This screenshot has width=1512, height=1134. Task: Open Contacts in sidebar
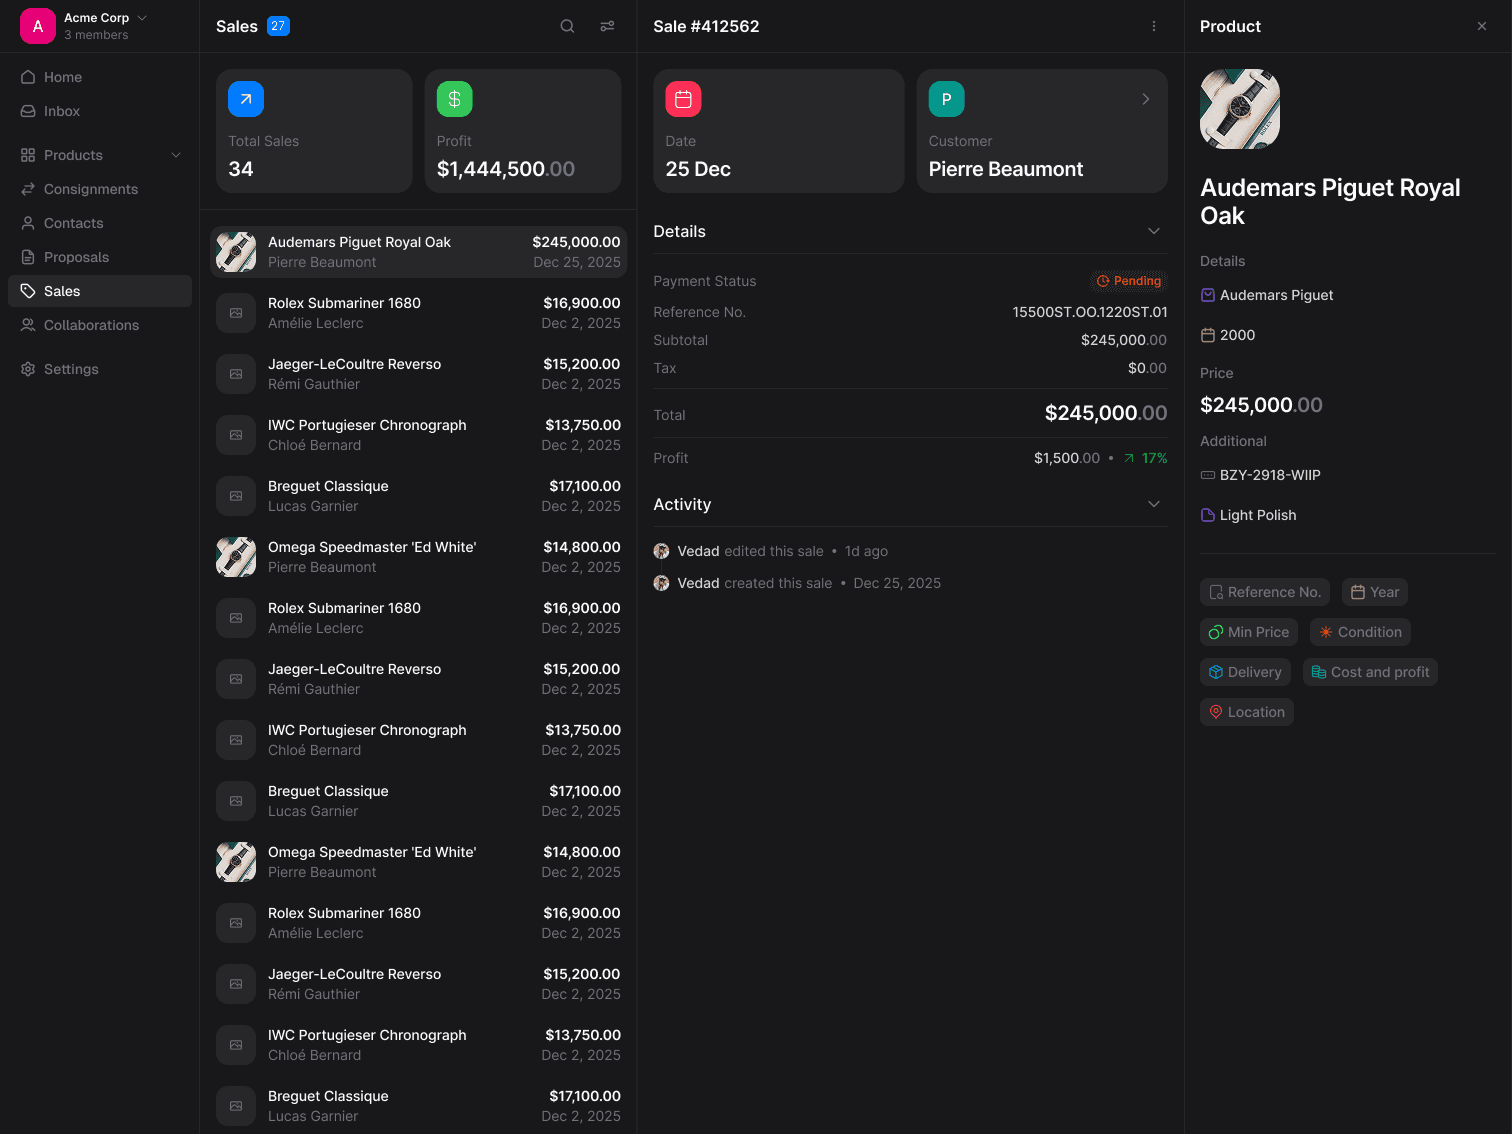tap(100, 223)
